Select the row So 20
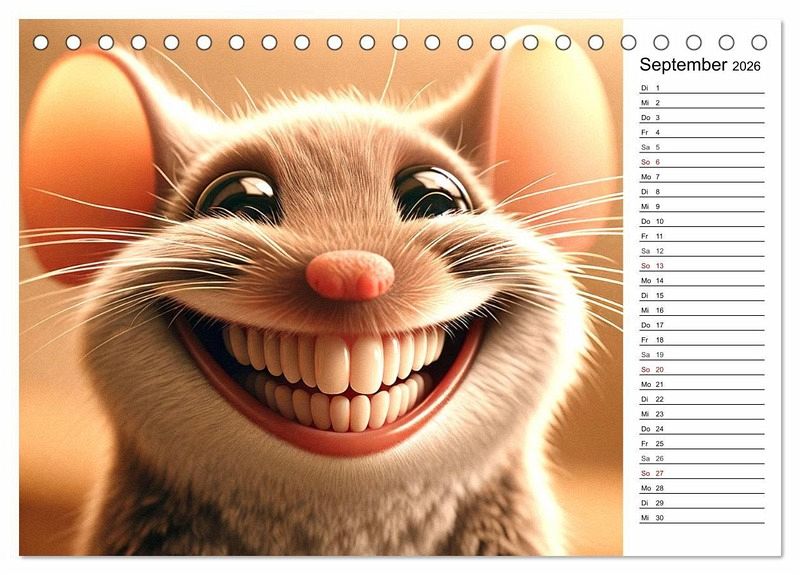This screenshot has height=575, width=800. tap(702, 369)
